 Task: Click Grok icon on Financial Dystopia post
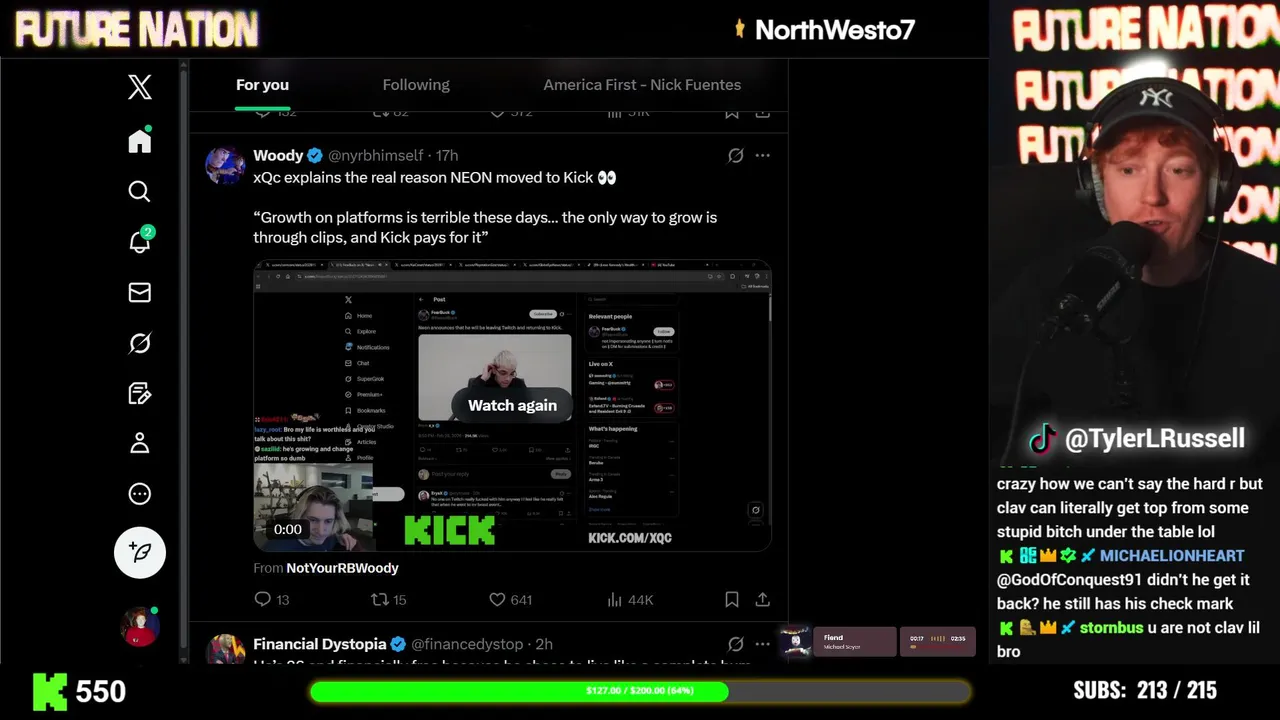coord(736,644)
